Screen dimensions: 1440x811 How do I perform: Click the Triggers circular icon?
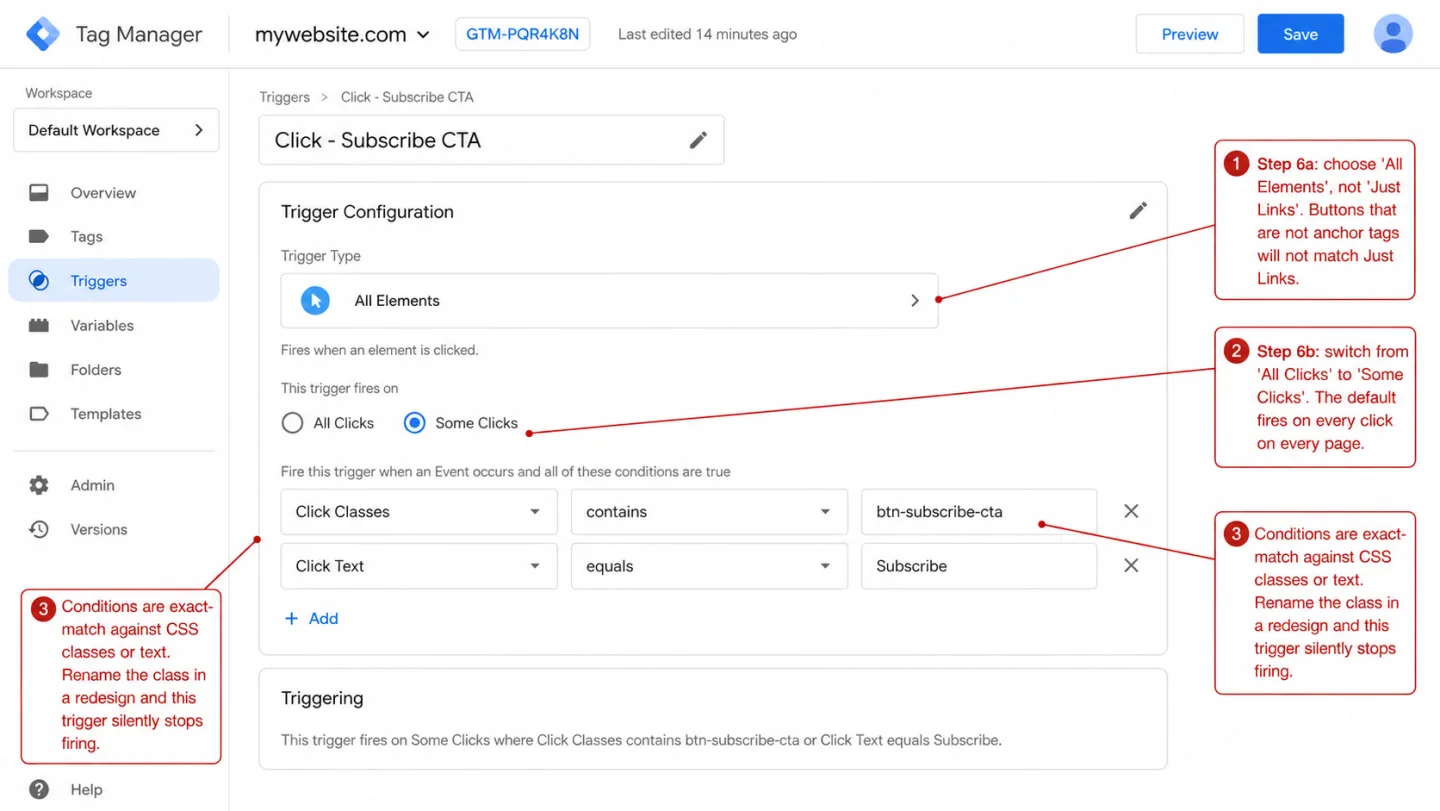point(39,281)
